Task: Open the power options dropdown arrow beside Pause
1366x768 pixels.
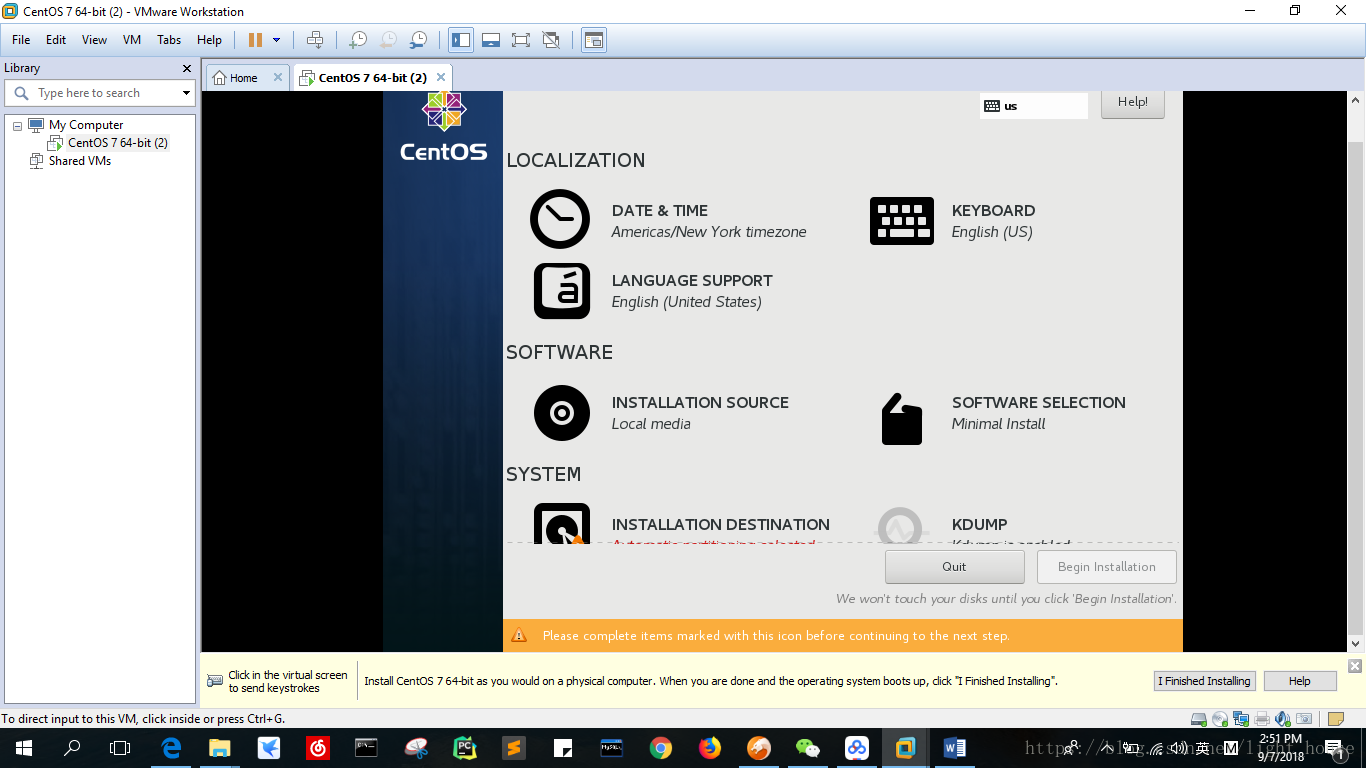Action: [276, 40]
